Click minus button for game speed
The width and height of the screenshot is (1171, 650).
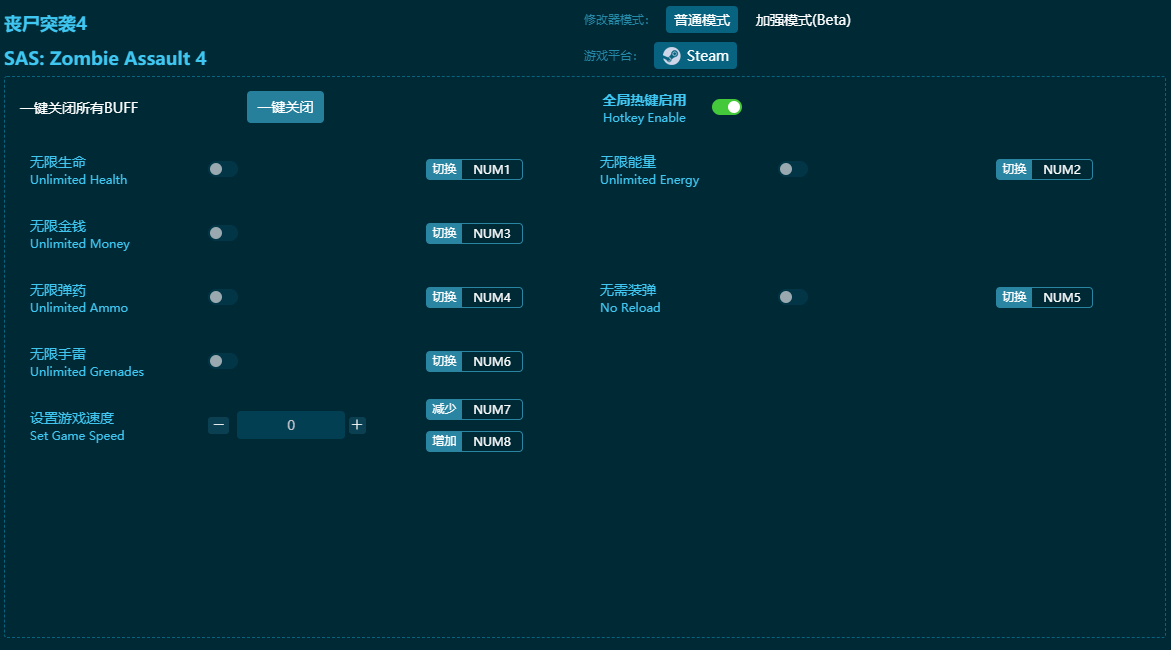[218, 425]
